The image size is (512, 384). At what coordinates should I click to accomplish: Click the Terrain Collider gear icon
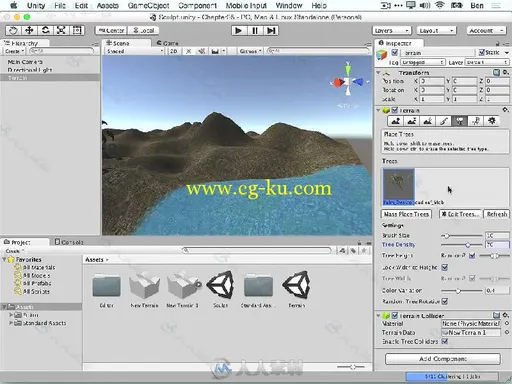click(505, 315)
